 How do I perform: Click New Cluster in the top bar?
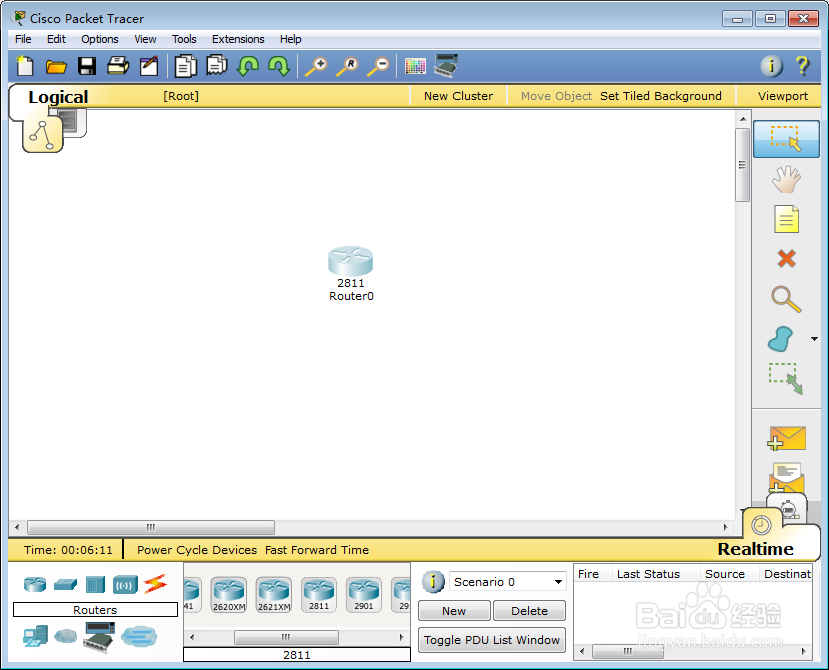click(458, 96)
